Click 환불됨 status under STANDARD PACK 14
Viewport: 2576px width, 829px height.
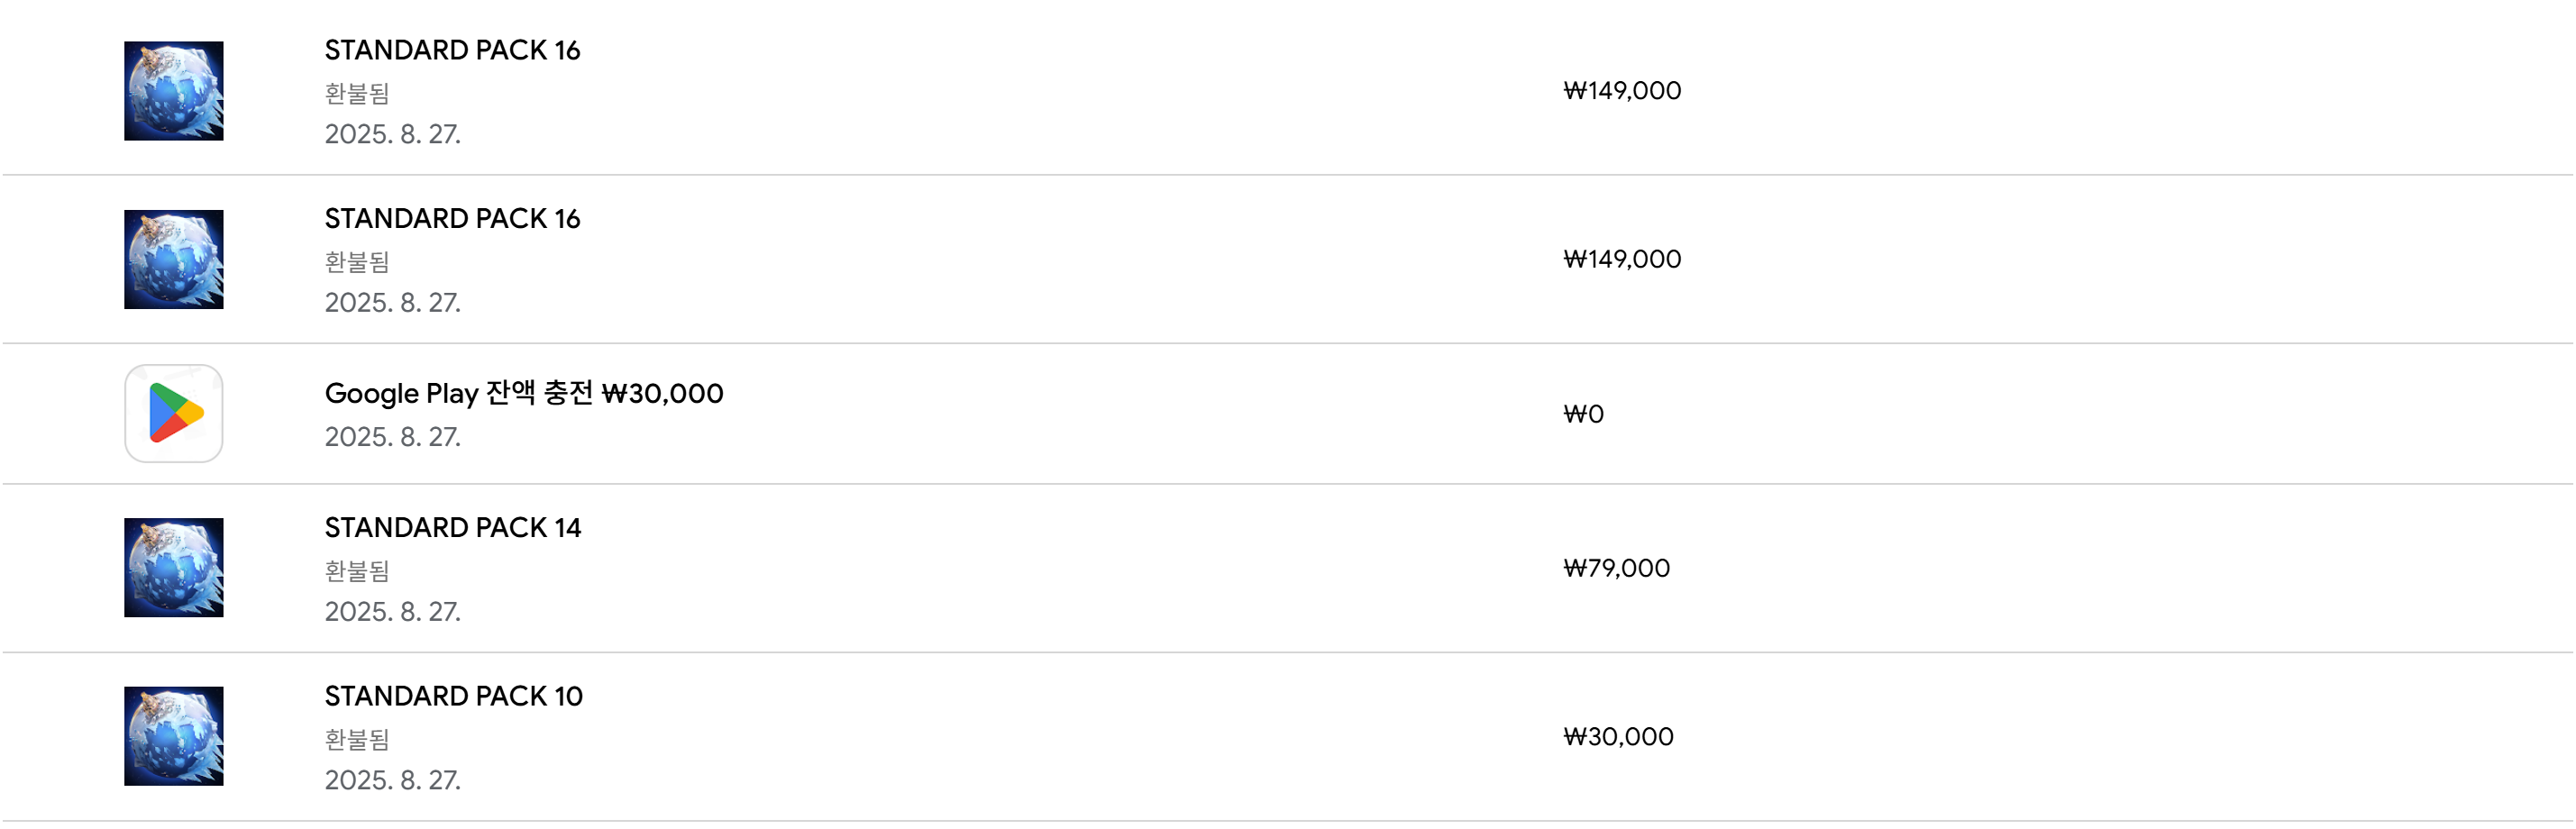tap(357, 571)
